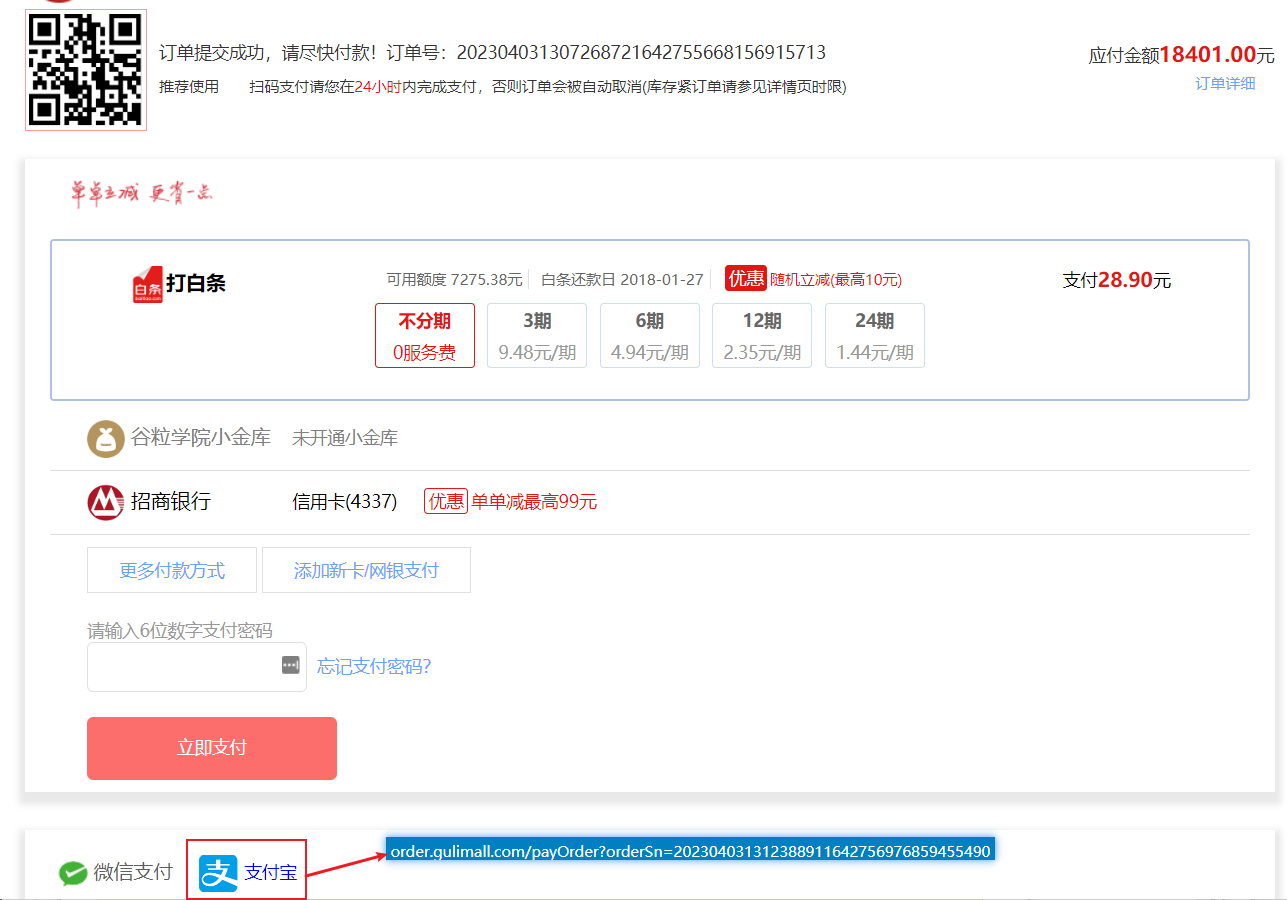Viewport: 1287px width, 900px height.
Task: Click the China Merchants Bank logo
Action: [105, 502]
